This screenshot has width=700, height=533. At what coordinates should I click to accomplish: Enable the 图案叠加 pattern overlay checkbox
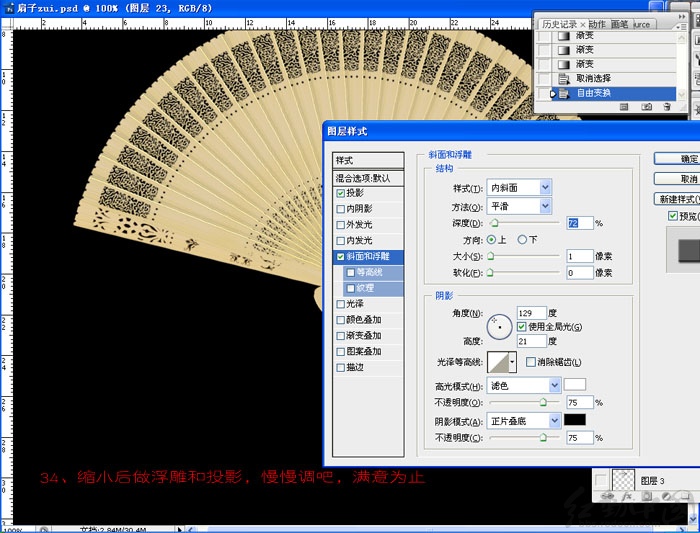click(x=341, y=352)
